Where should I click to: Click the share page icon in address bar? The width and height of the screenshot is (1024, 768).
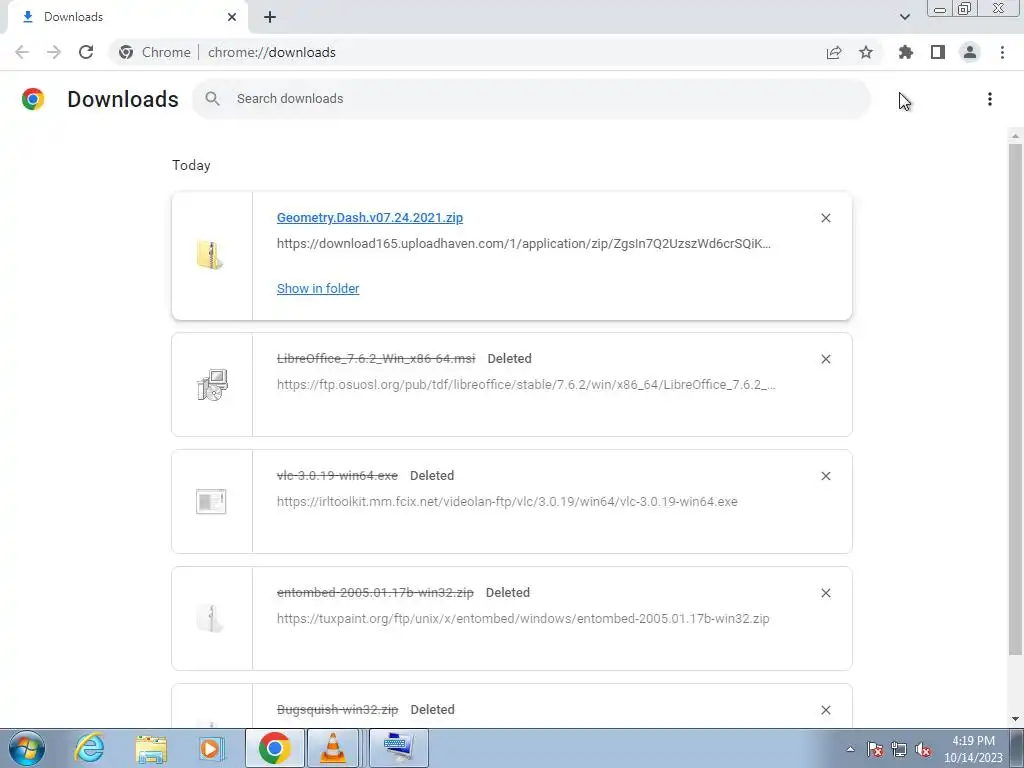tap(834, 52)
